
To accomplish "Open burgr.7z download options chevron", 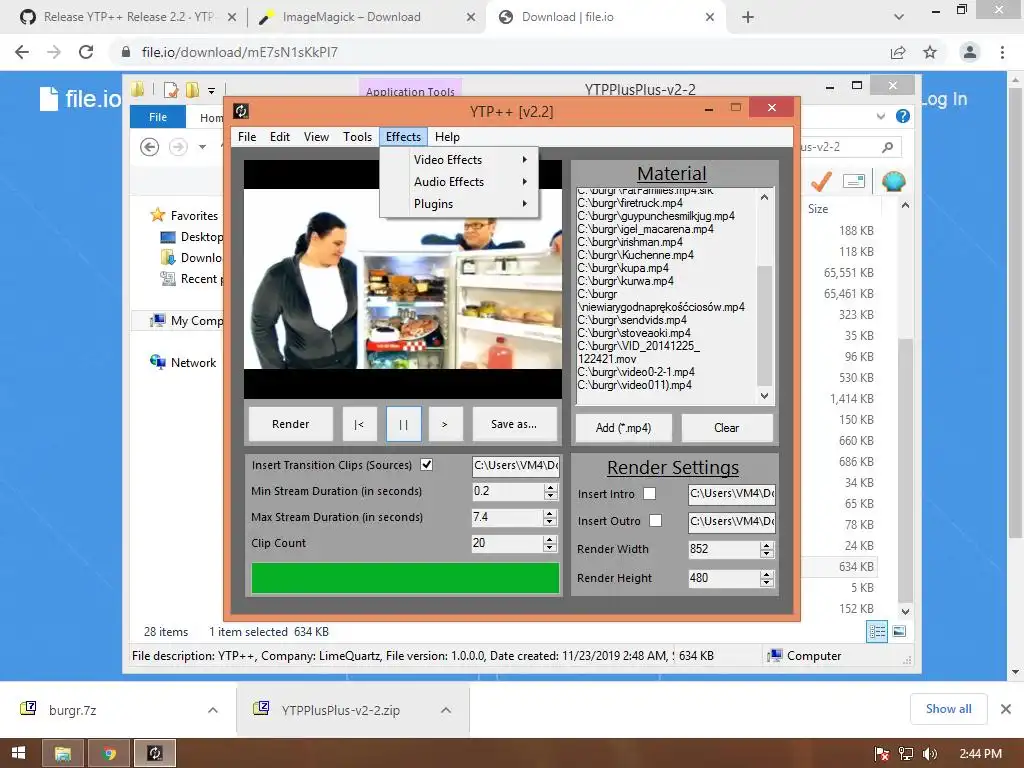I will pyautogui.click(x=213, y=710).
